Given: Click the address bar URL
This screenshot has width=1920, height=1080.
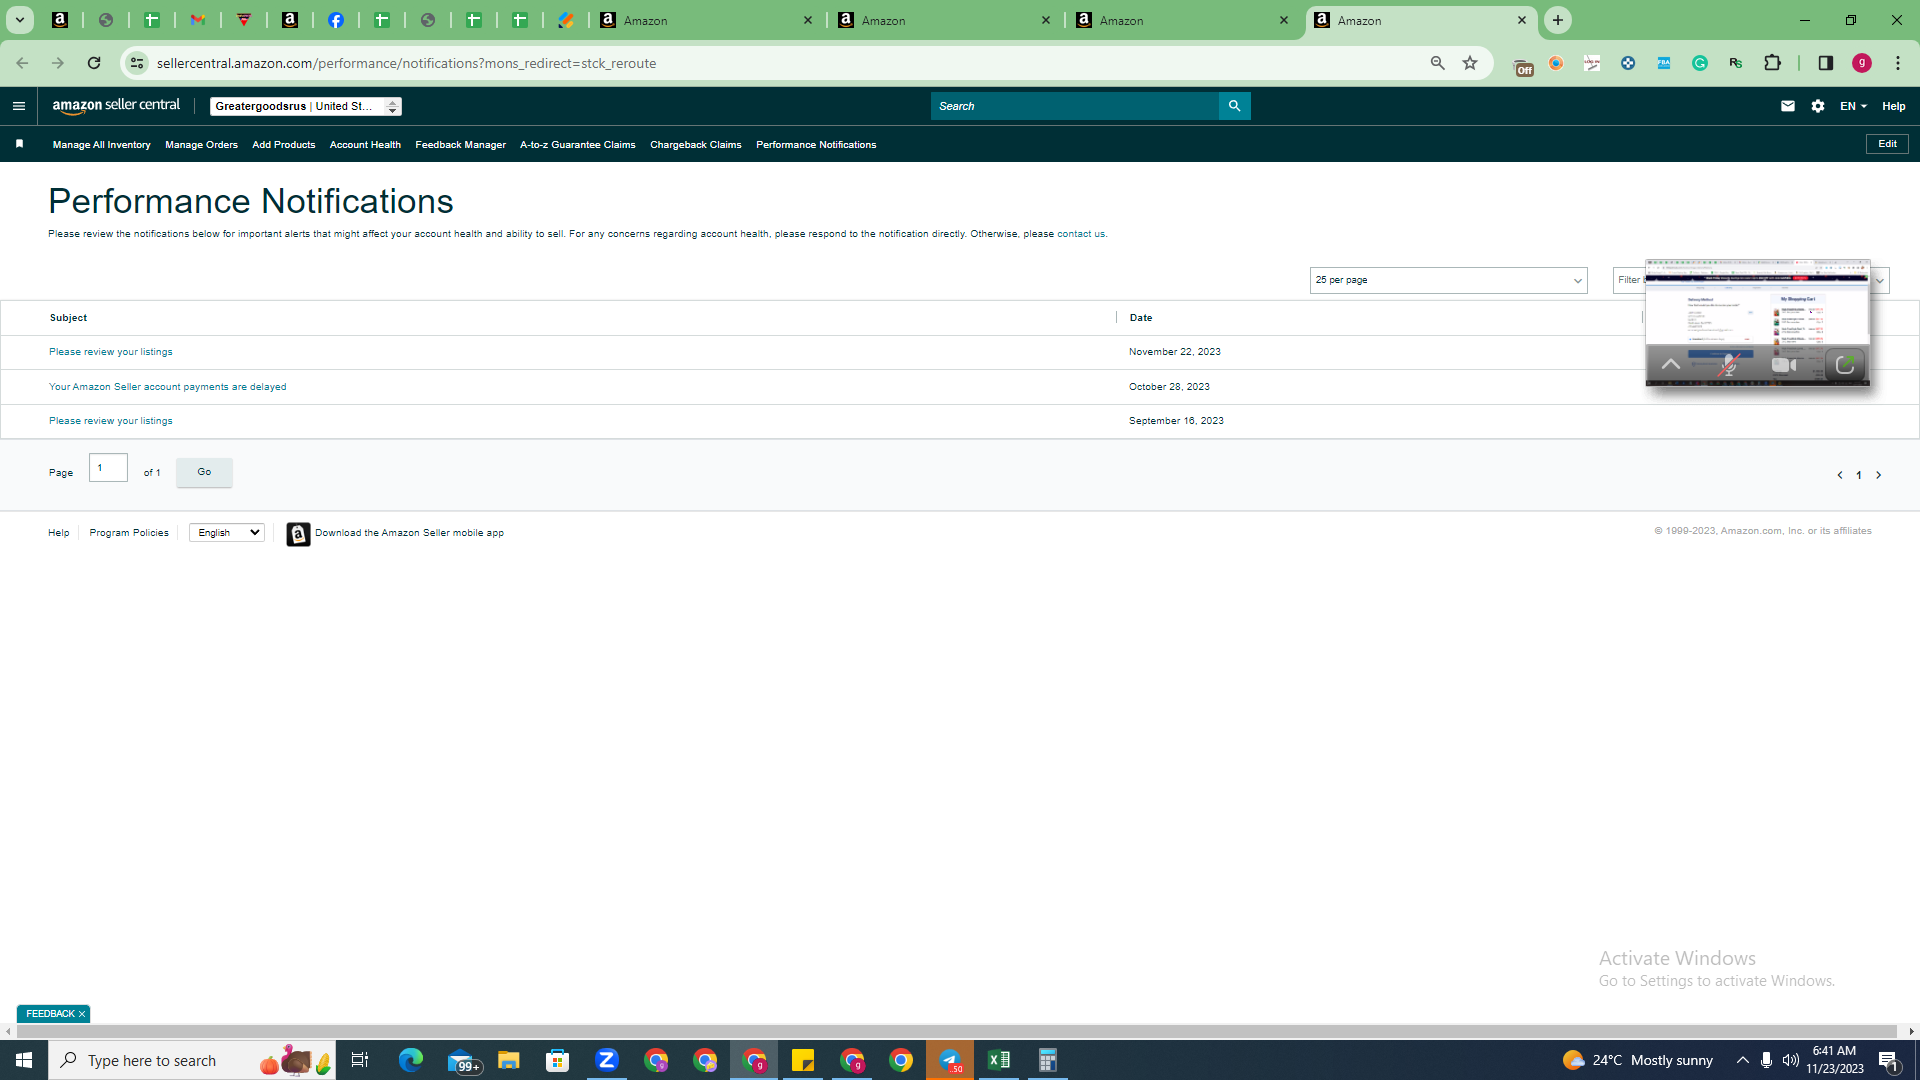Looking at the screenshot, I should [406, 63].
